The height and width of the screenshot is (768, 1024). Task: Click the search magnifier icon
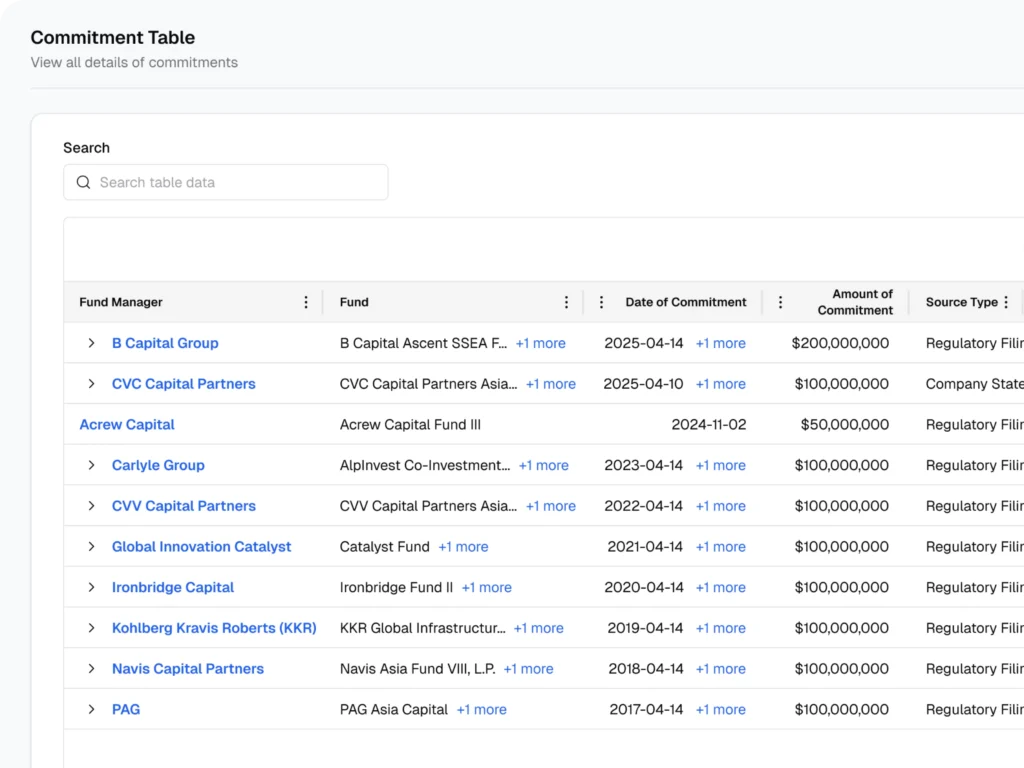click(84, 183)
